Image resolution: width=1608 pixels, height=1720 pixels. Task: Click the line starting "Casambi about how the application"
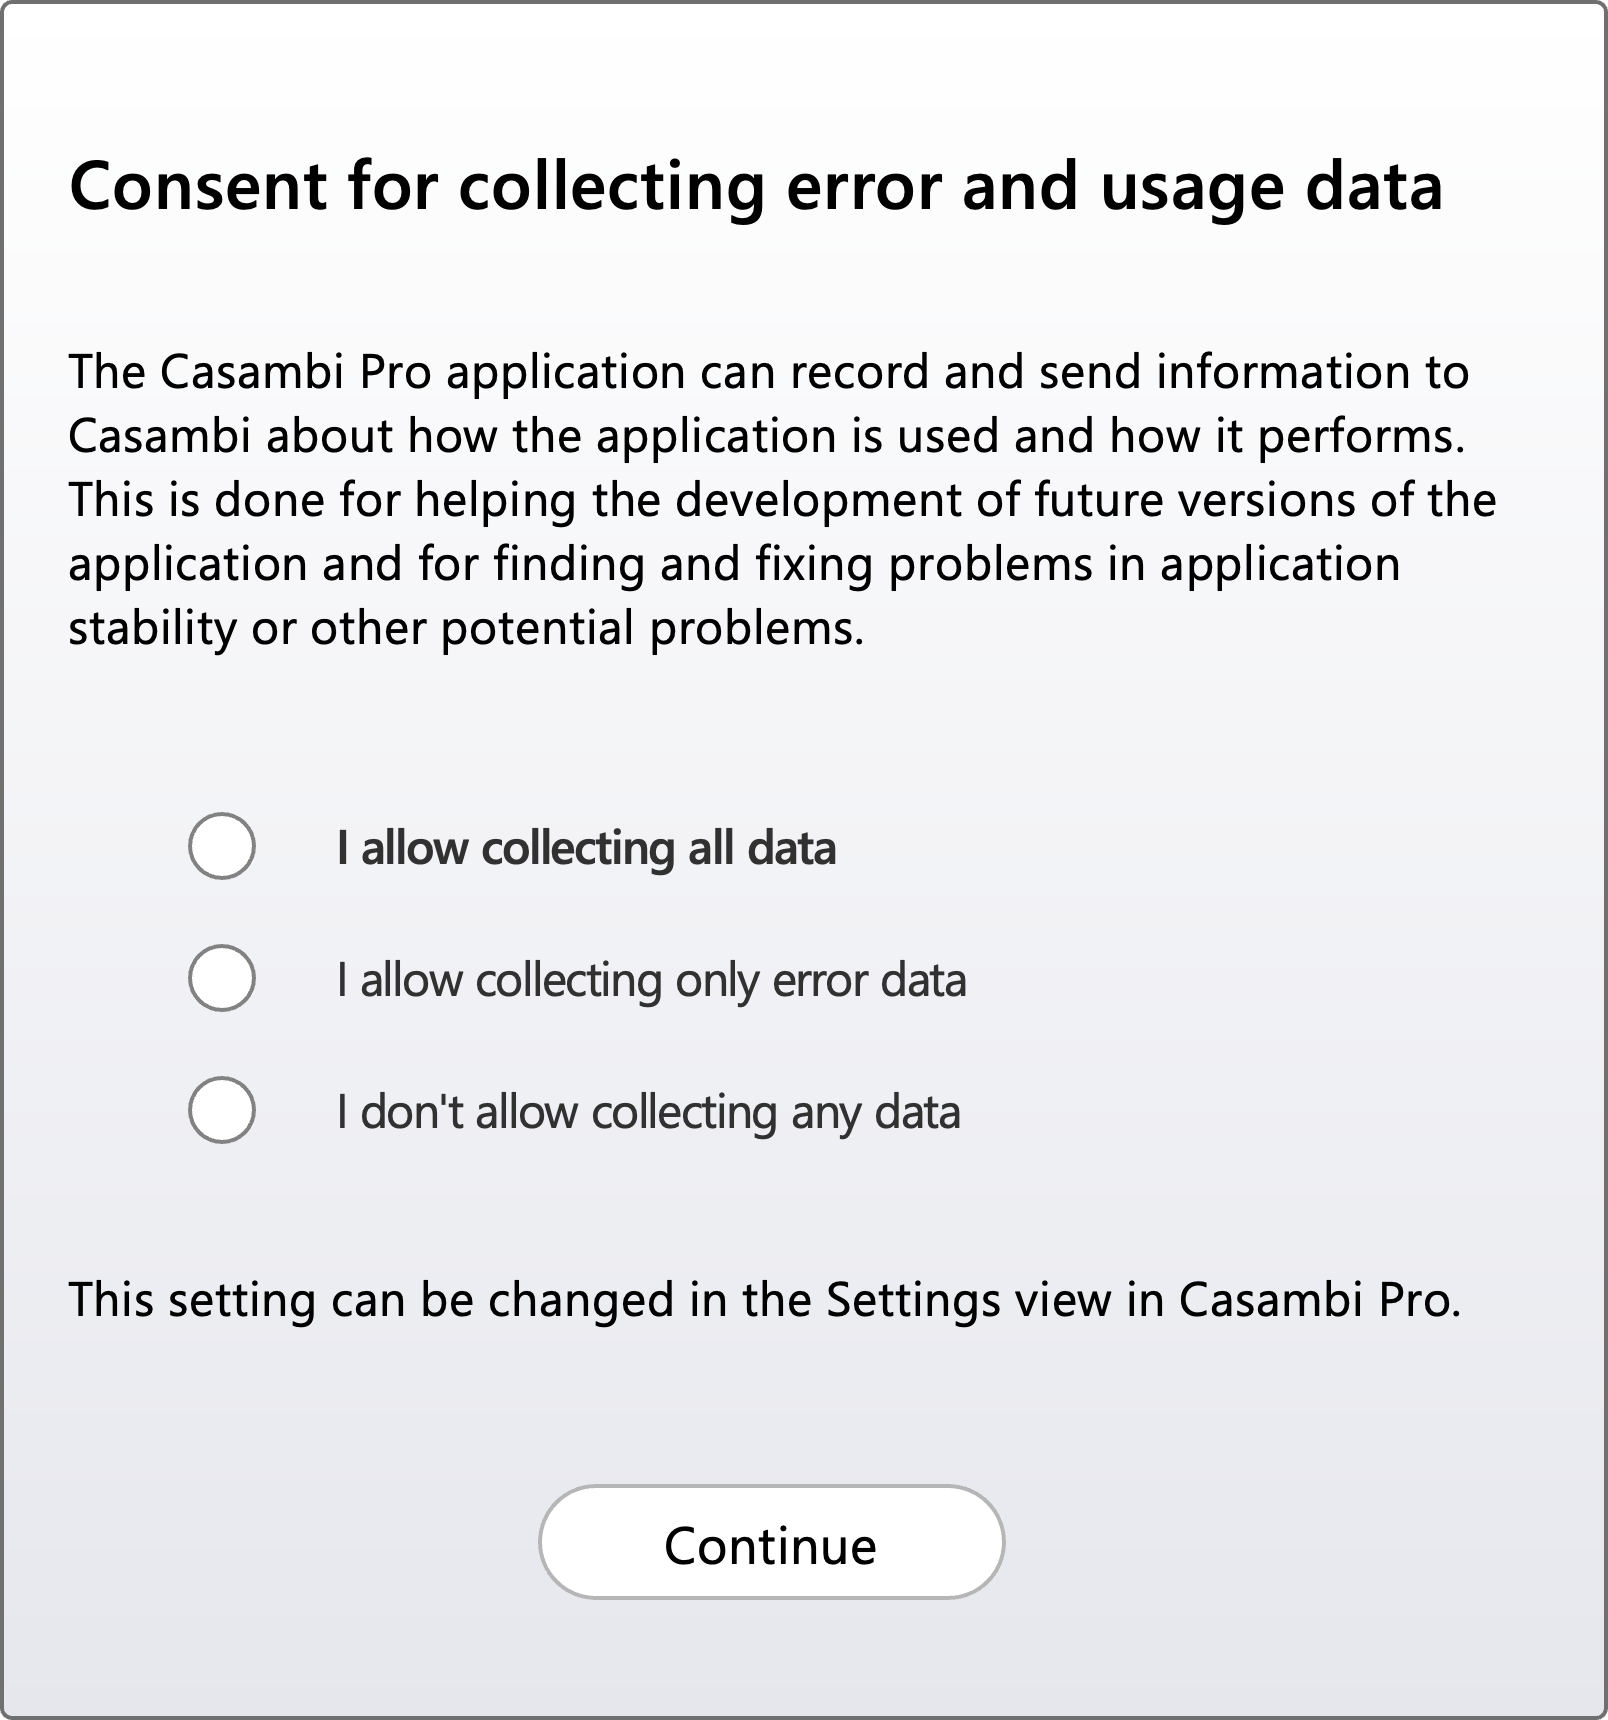766,436
